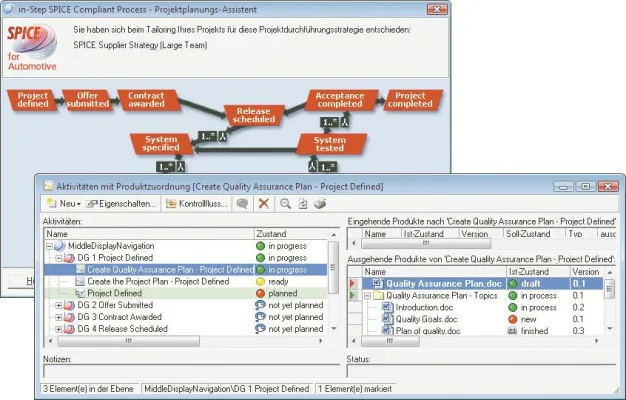Click 'not yet planned' icon for DG 4

[260, 329]
